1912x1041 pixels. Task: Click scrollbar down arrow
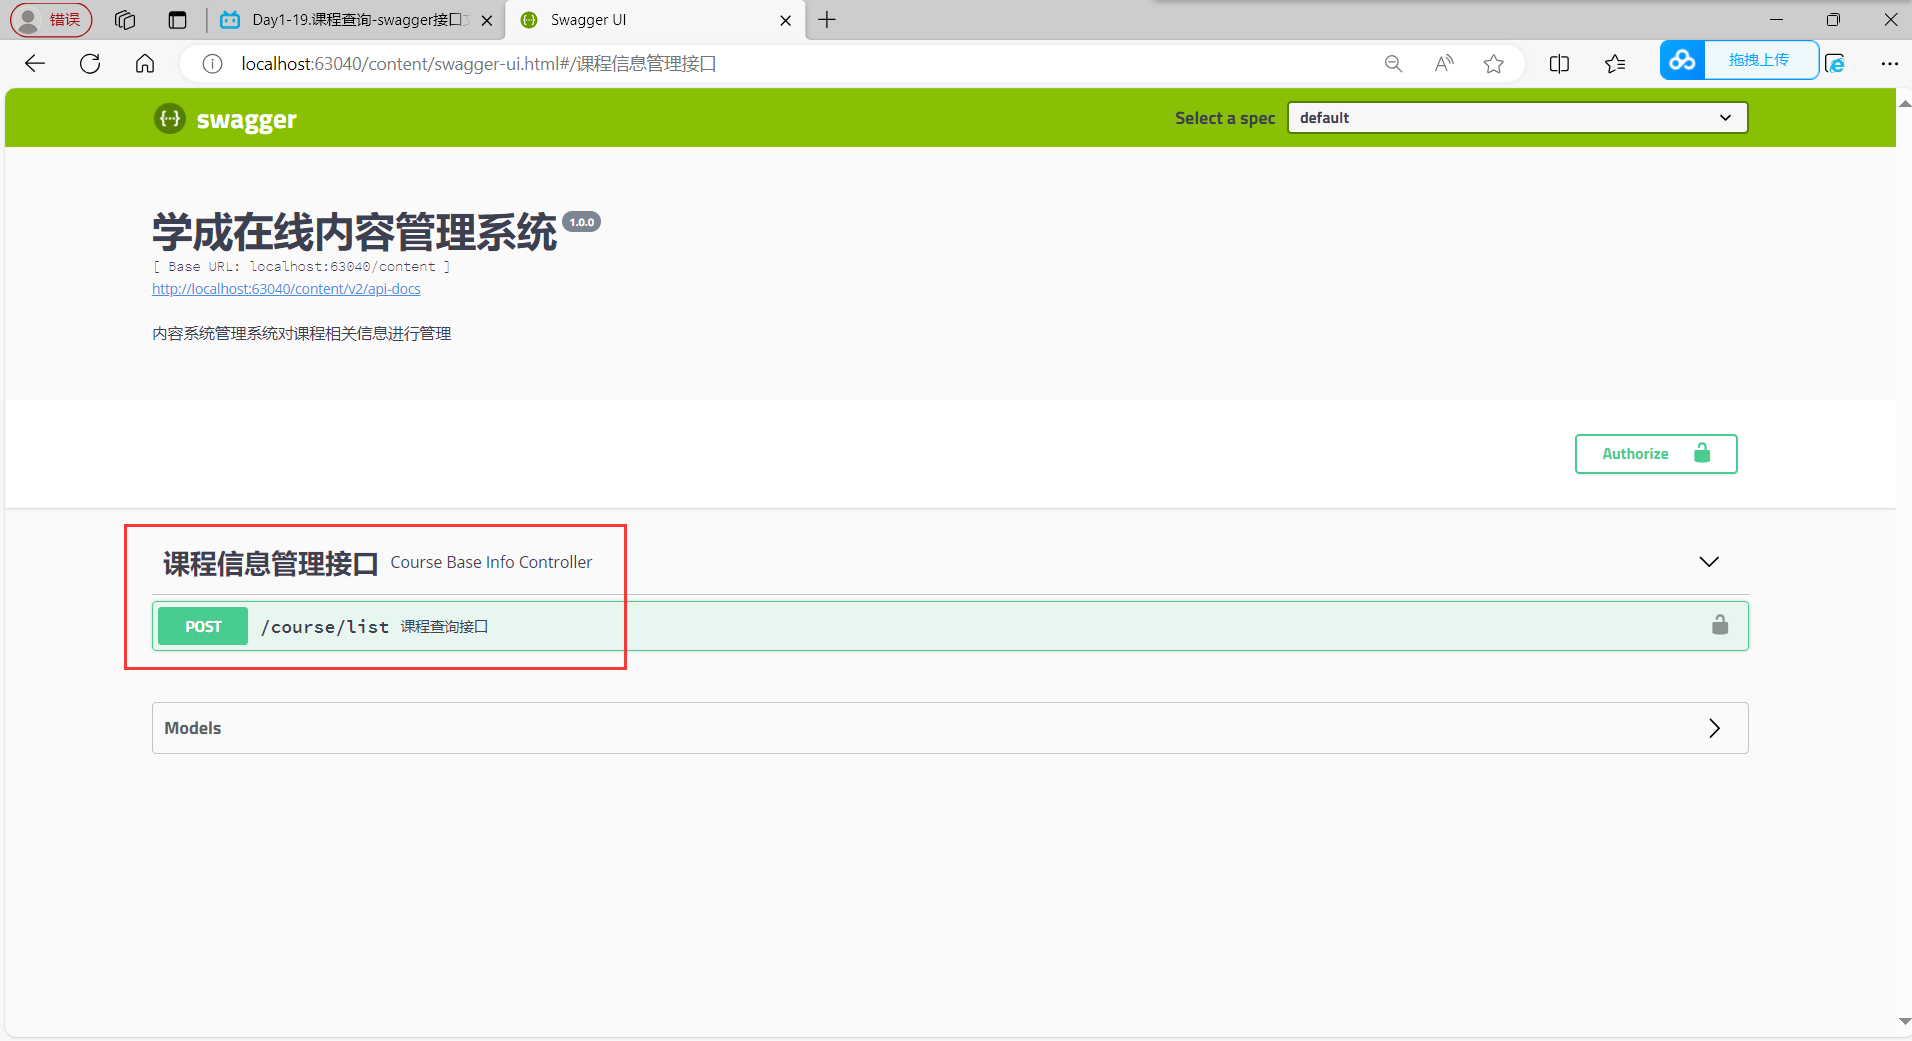tap(1904, 1021)
